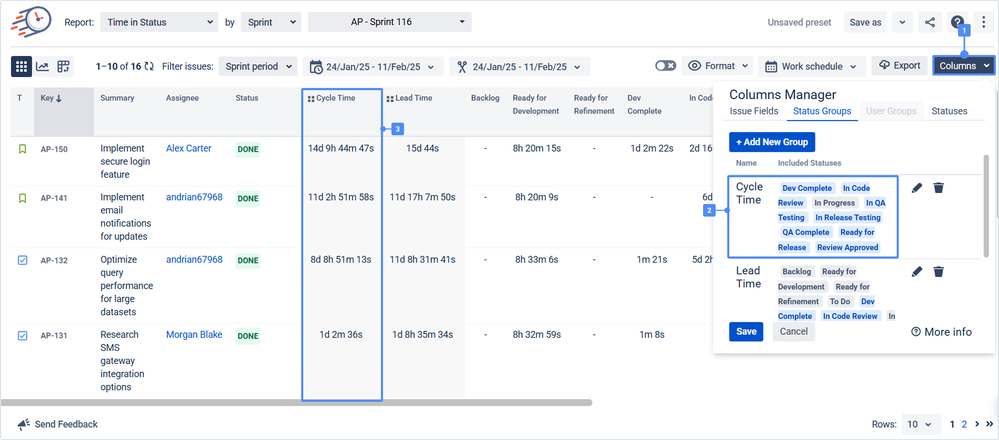Viewport: 999px width, 440px height.
Task: Click the issue type icon for AP-150
Action: (x=22, y=149)
